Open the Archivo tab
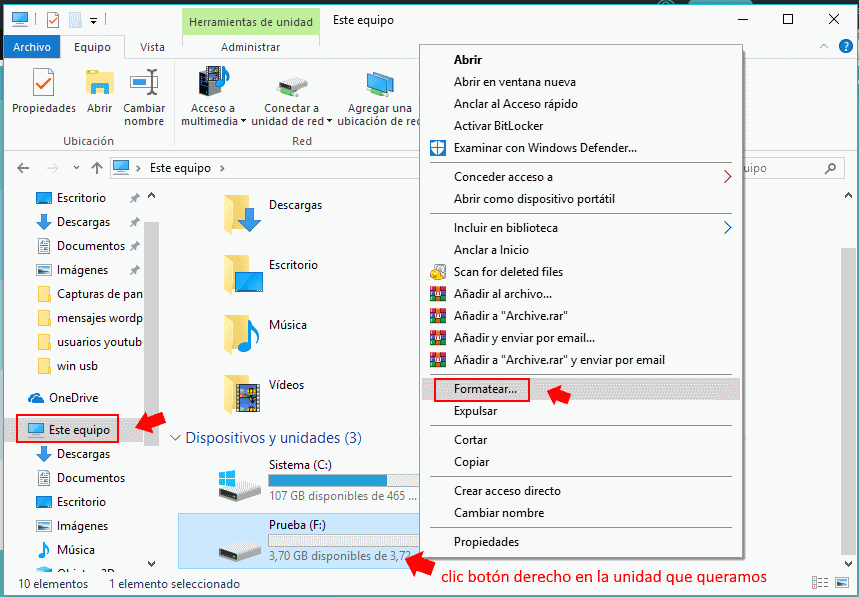The image size is (859, 597). coord(32,47)
